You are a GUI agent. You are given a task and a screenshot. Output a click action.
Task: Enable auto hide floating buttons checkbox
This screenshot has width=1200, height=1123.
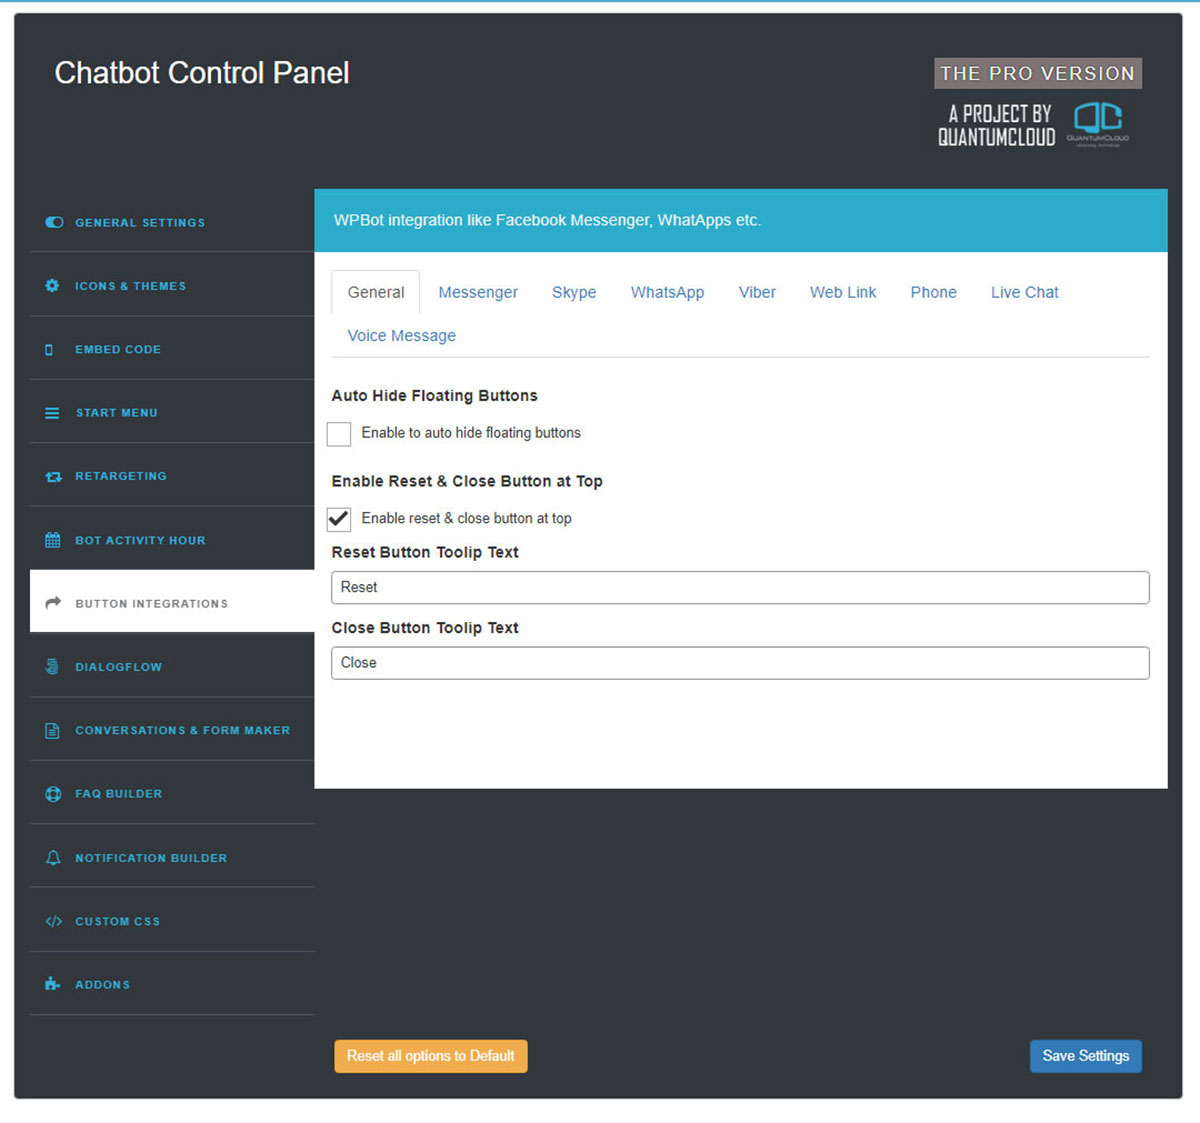coord(339,434)
